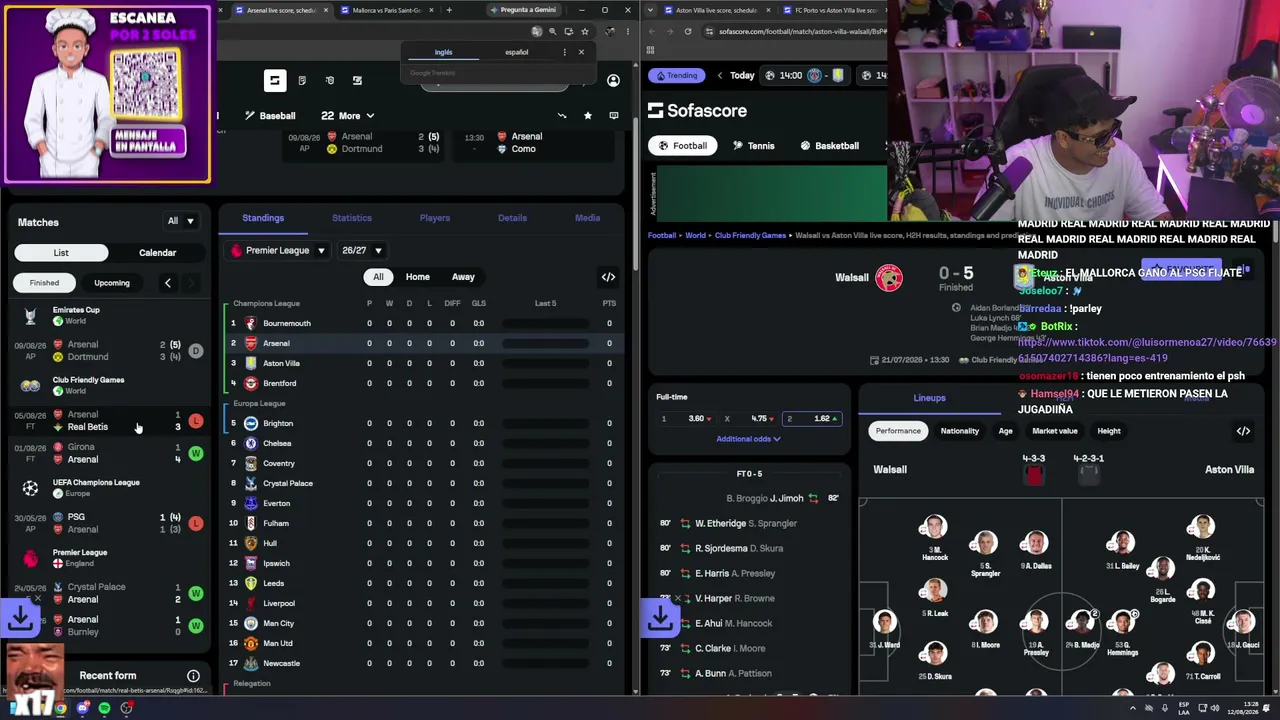Select the español translate option
Screen dimensions: 1280x720
[x=517, y=52]
